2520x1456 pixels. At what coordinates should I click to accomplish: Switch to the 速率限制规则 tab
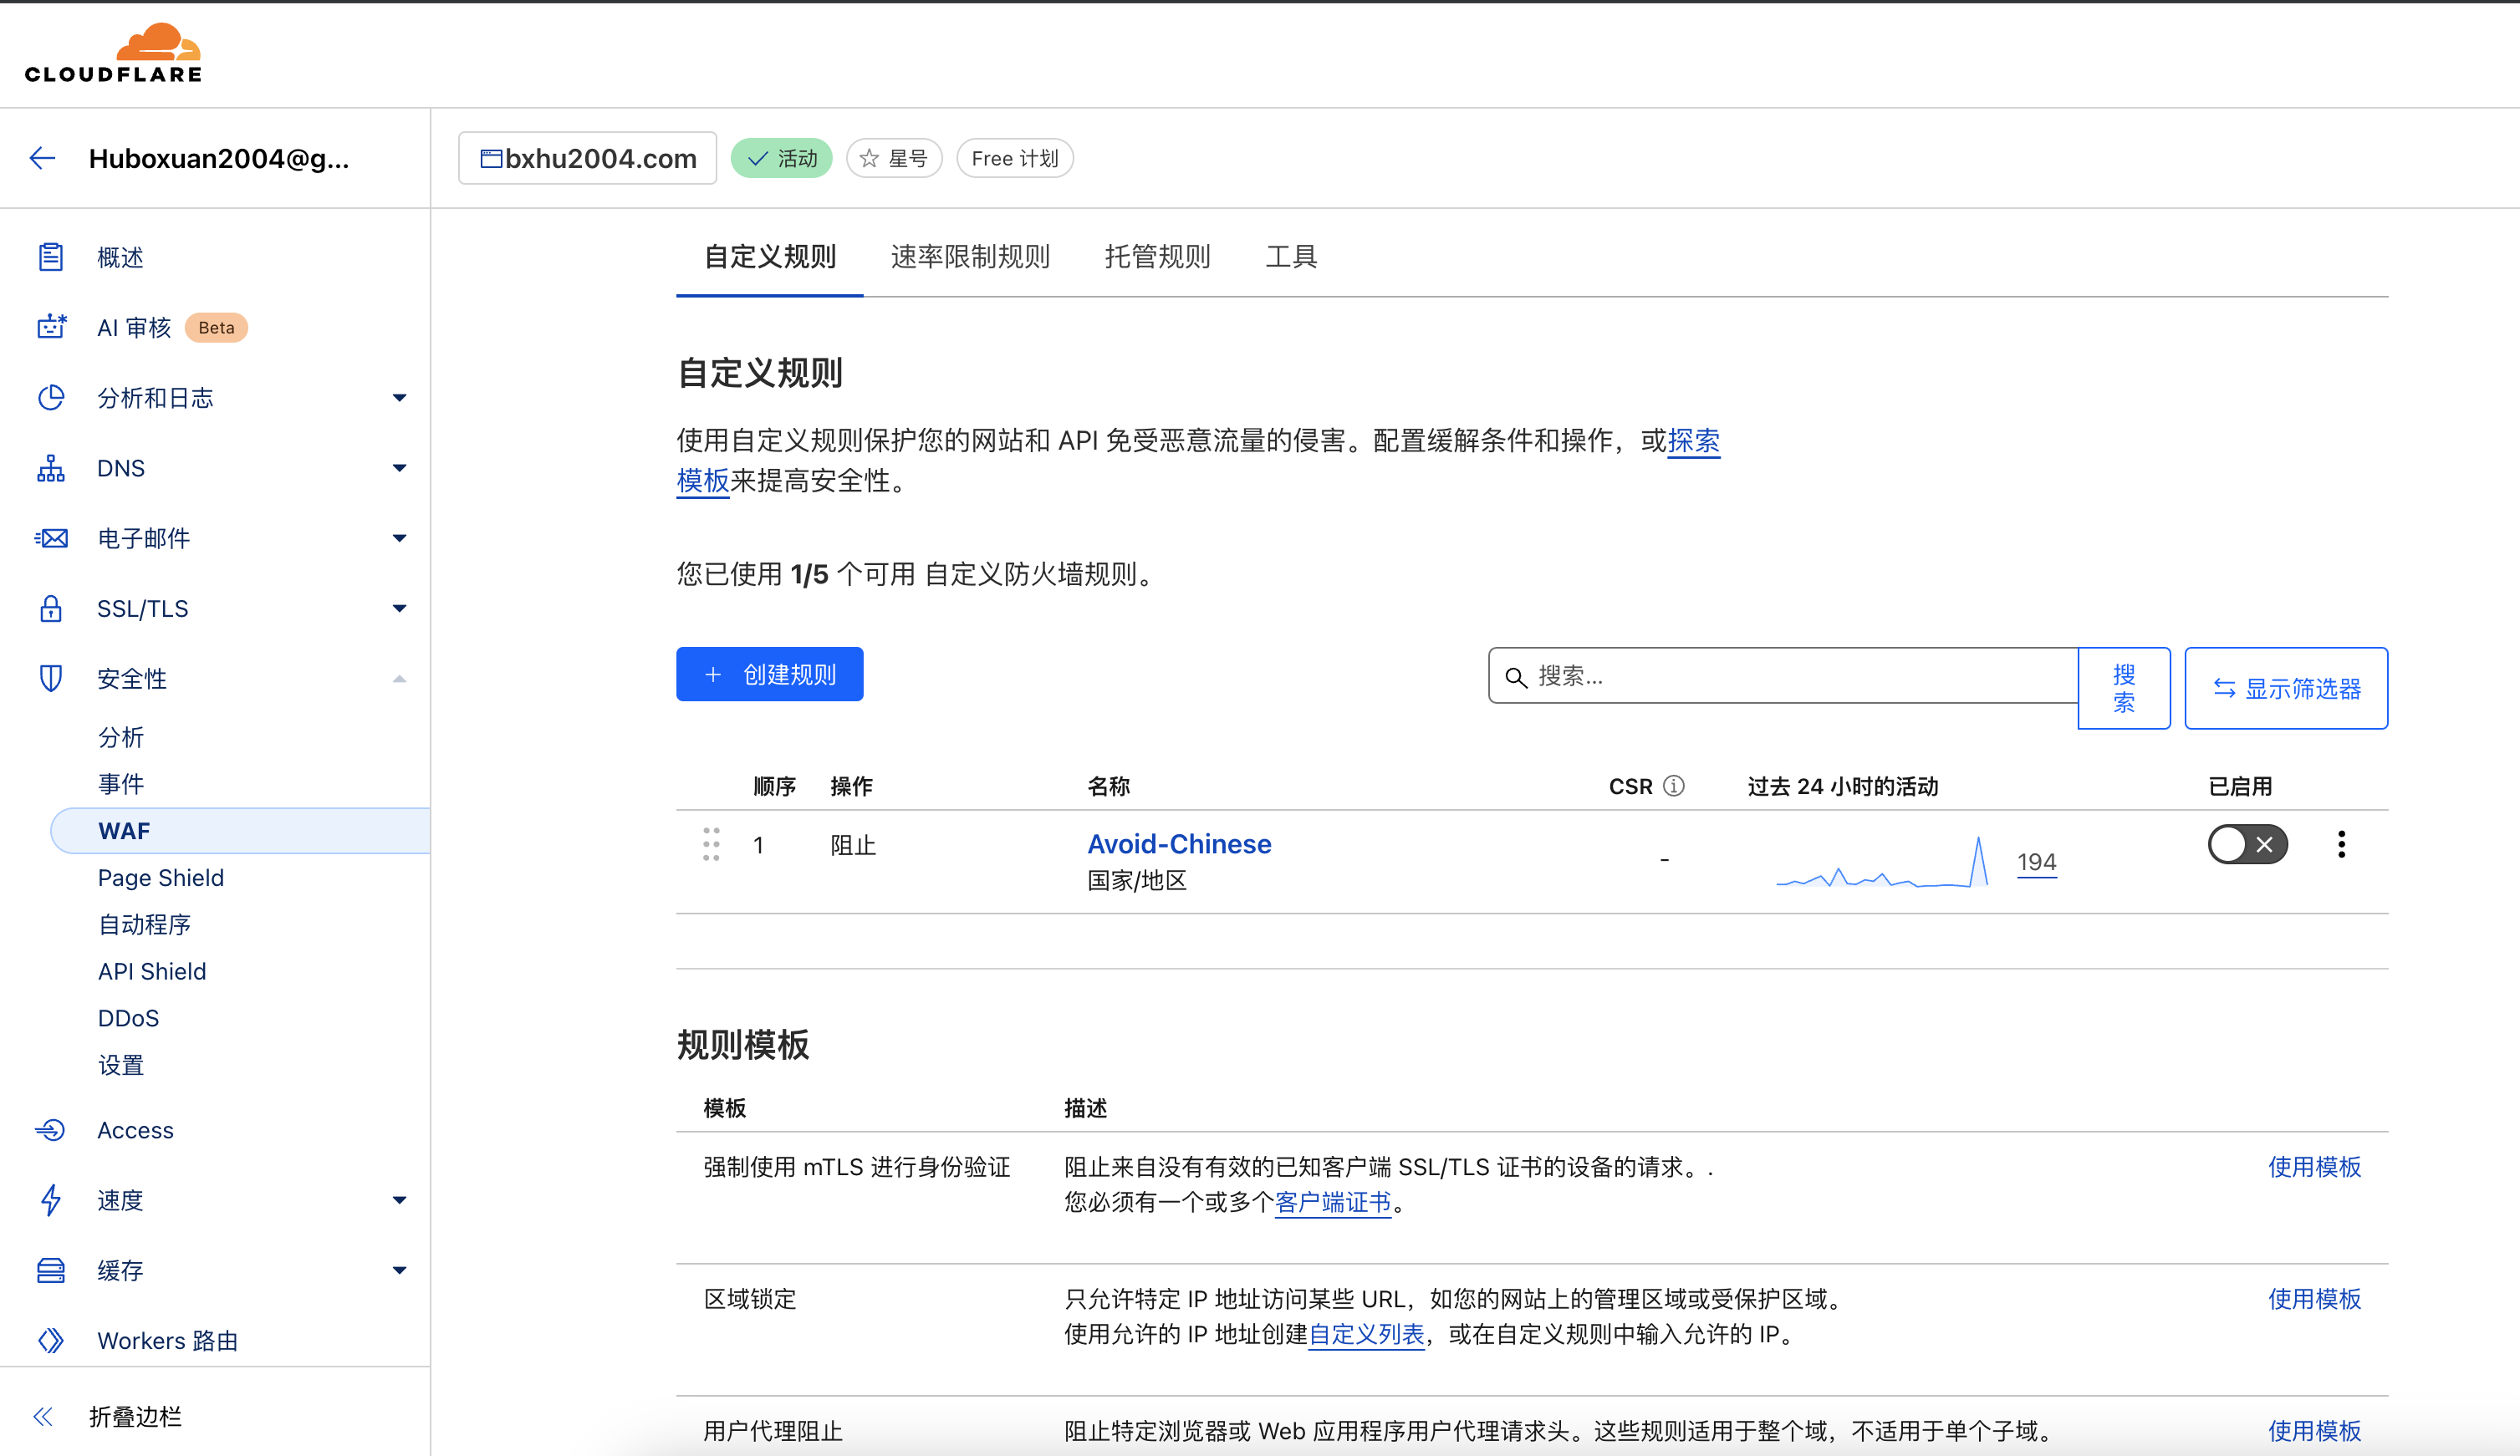point(969,257)
